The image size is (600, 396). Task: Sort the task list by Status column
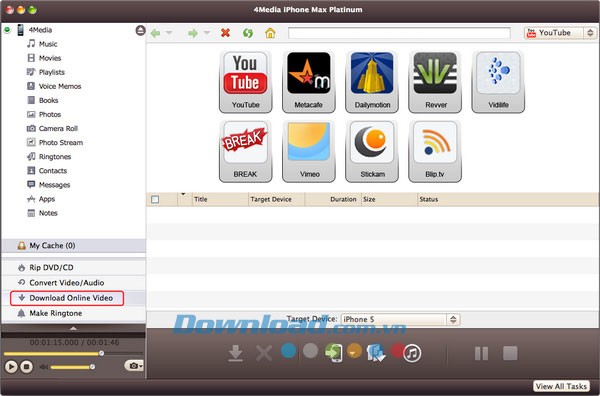[x=508, y=199]
